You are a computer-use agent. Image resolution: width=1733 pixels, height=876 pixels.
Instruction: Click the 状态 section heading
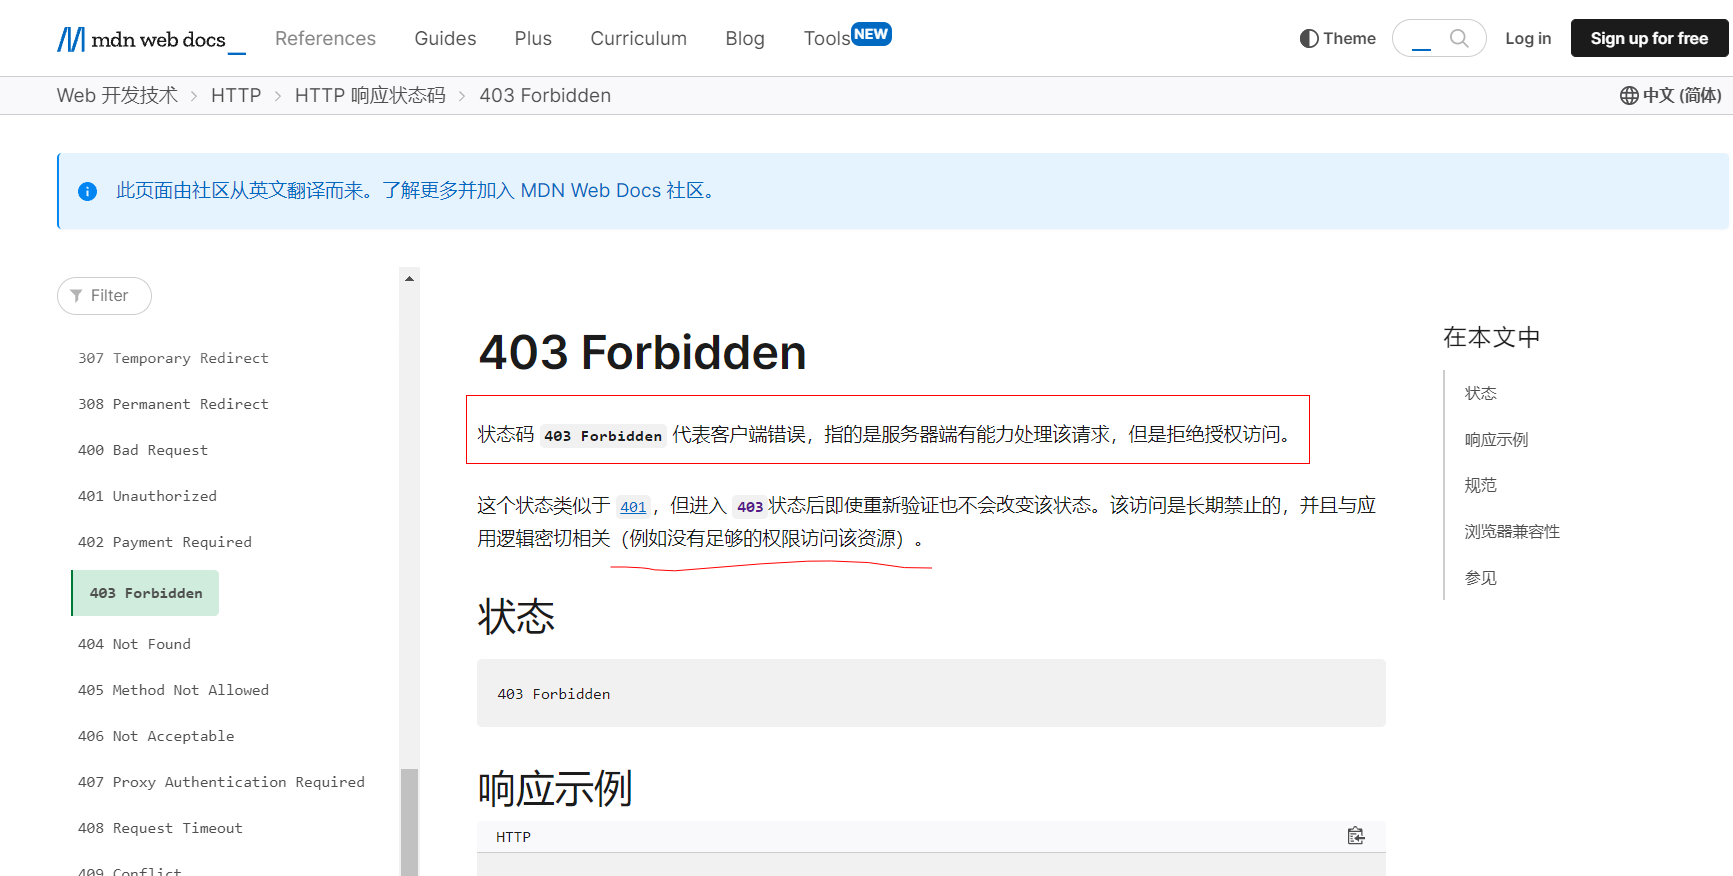516,617
